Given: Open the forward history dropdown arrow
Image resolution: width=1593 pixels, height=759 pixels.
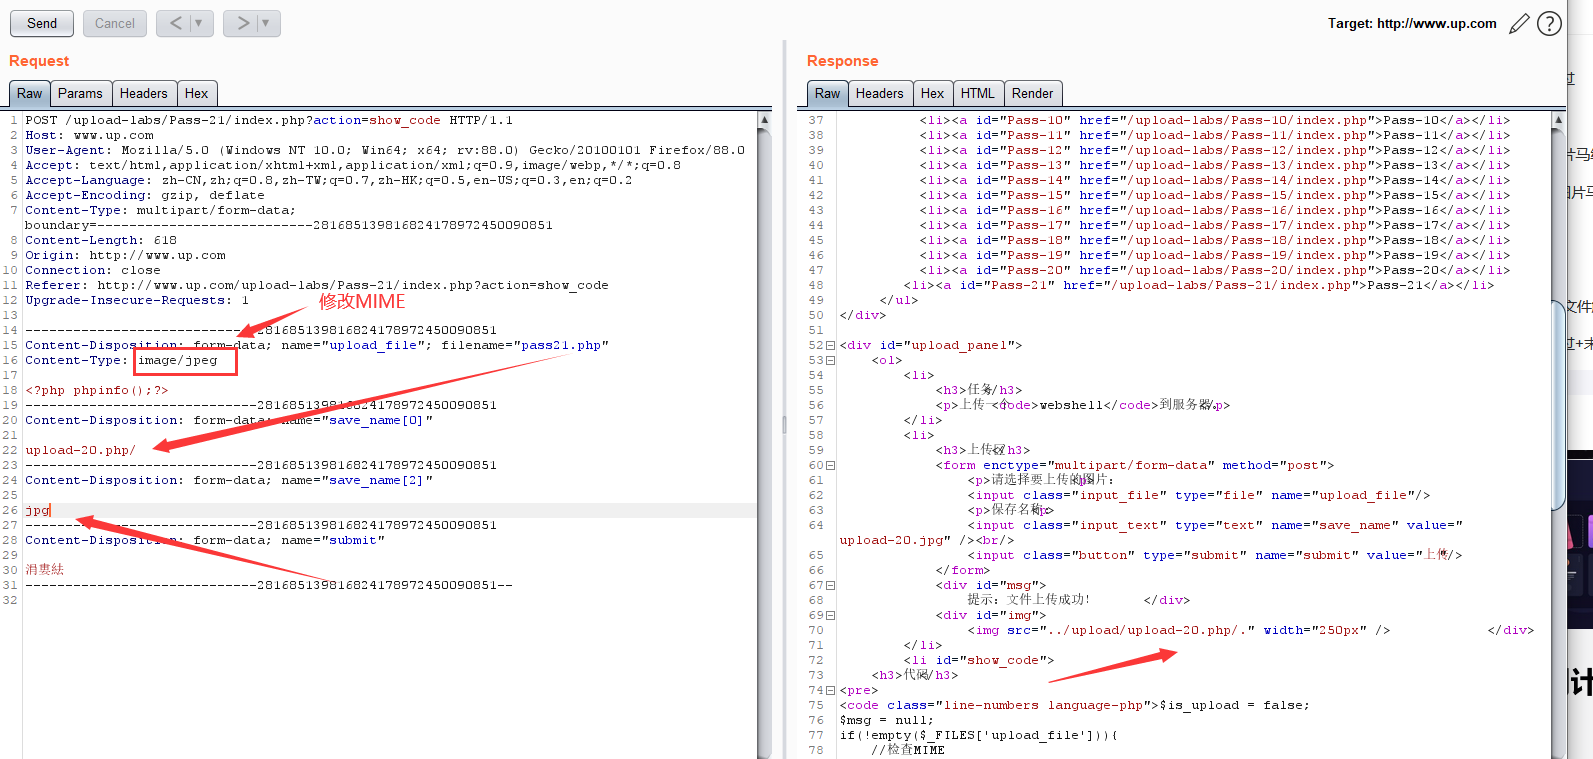Looking at the screenshot, I should 266,23.
